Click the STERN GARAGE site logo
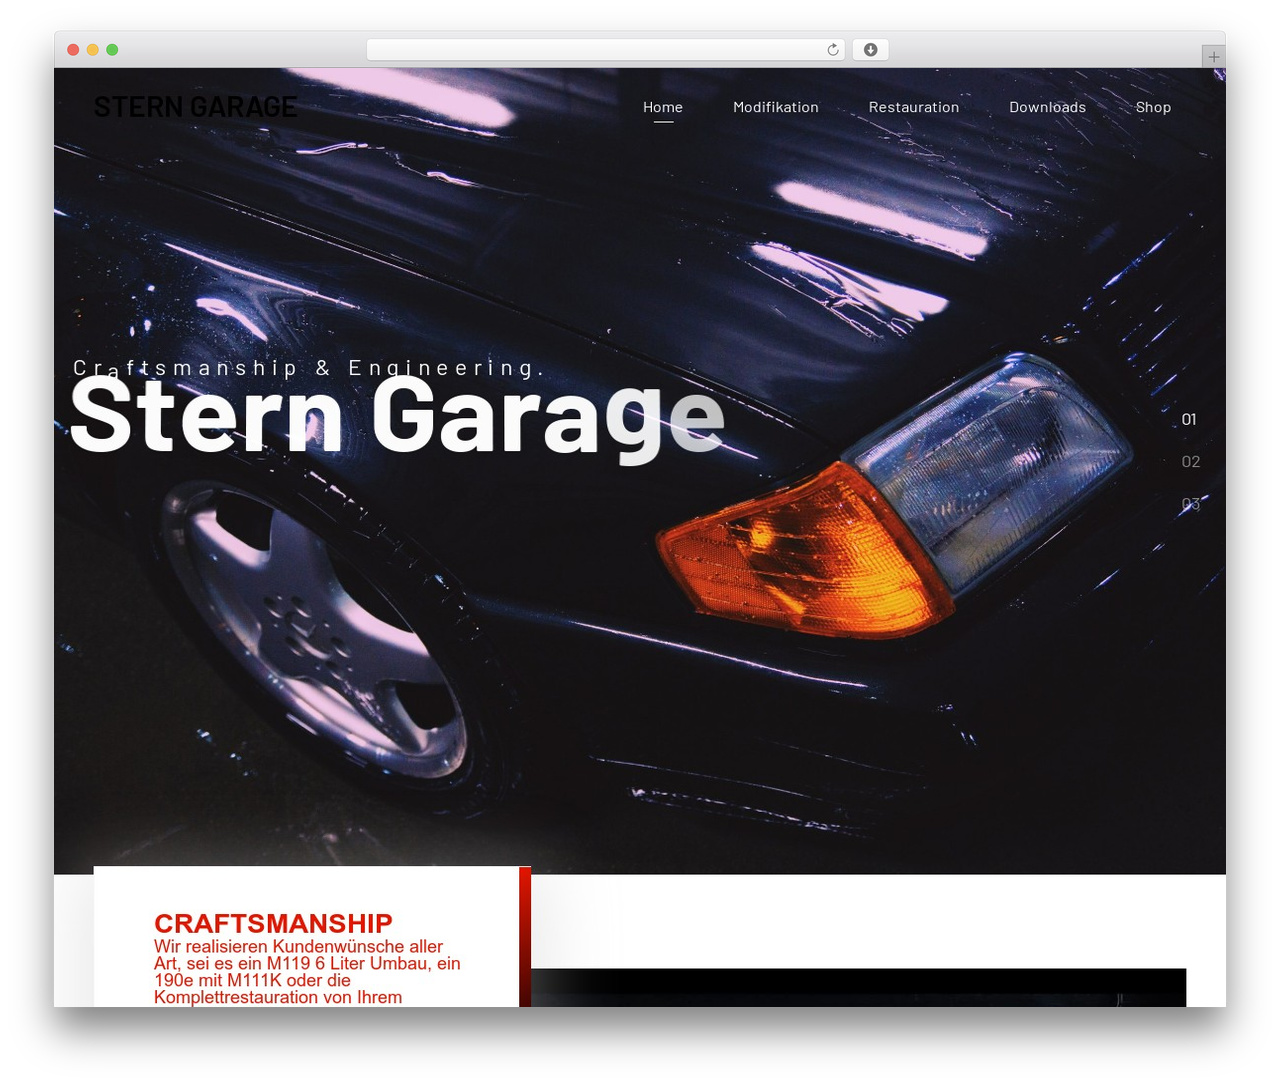The width and height of the screenshot is (1280, 1084). click(195, 107)
